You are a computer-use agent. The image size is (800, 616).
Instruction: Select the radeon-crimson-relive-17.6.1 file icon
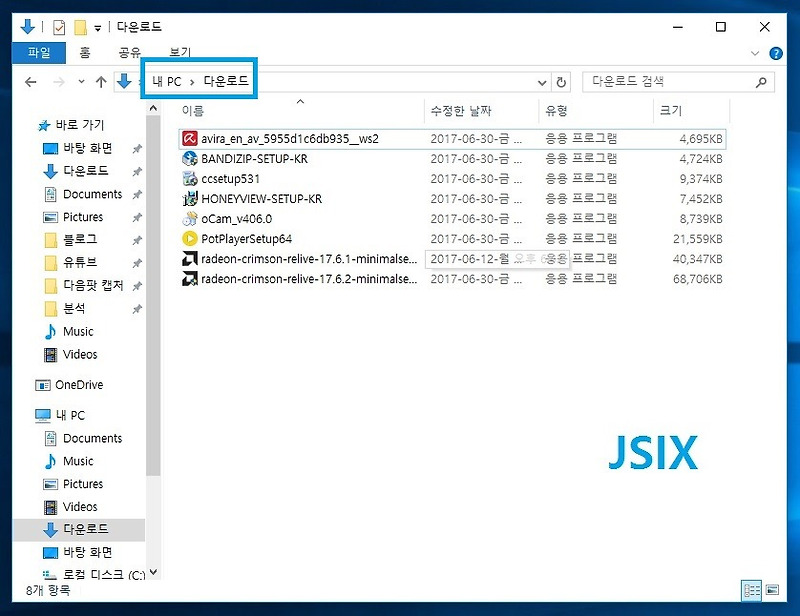pyautogui.click(x=190, y=258)
